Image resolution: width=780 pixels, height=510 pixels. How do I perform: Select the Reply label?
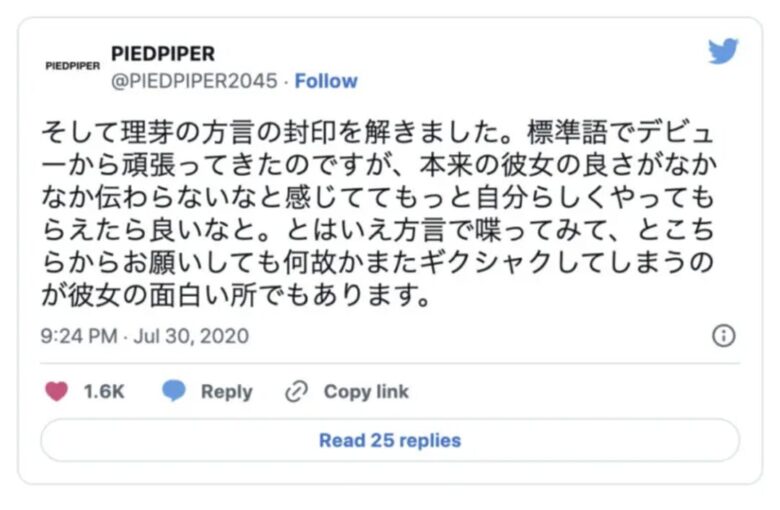(227, 392)
